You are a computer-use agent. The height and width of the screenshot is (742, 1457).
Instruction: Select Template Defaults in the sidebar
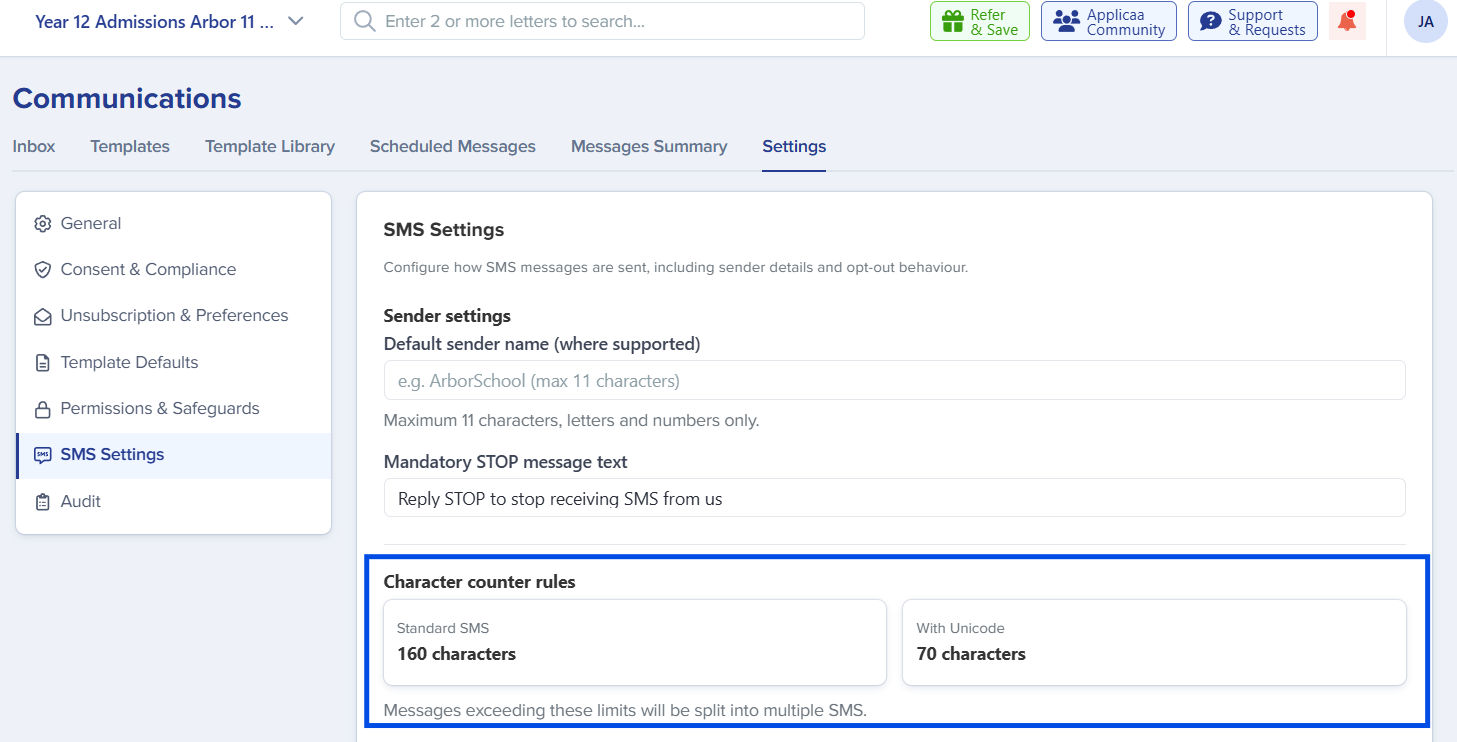pos(174,362)
